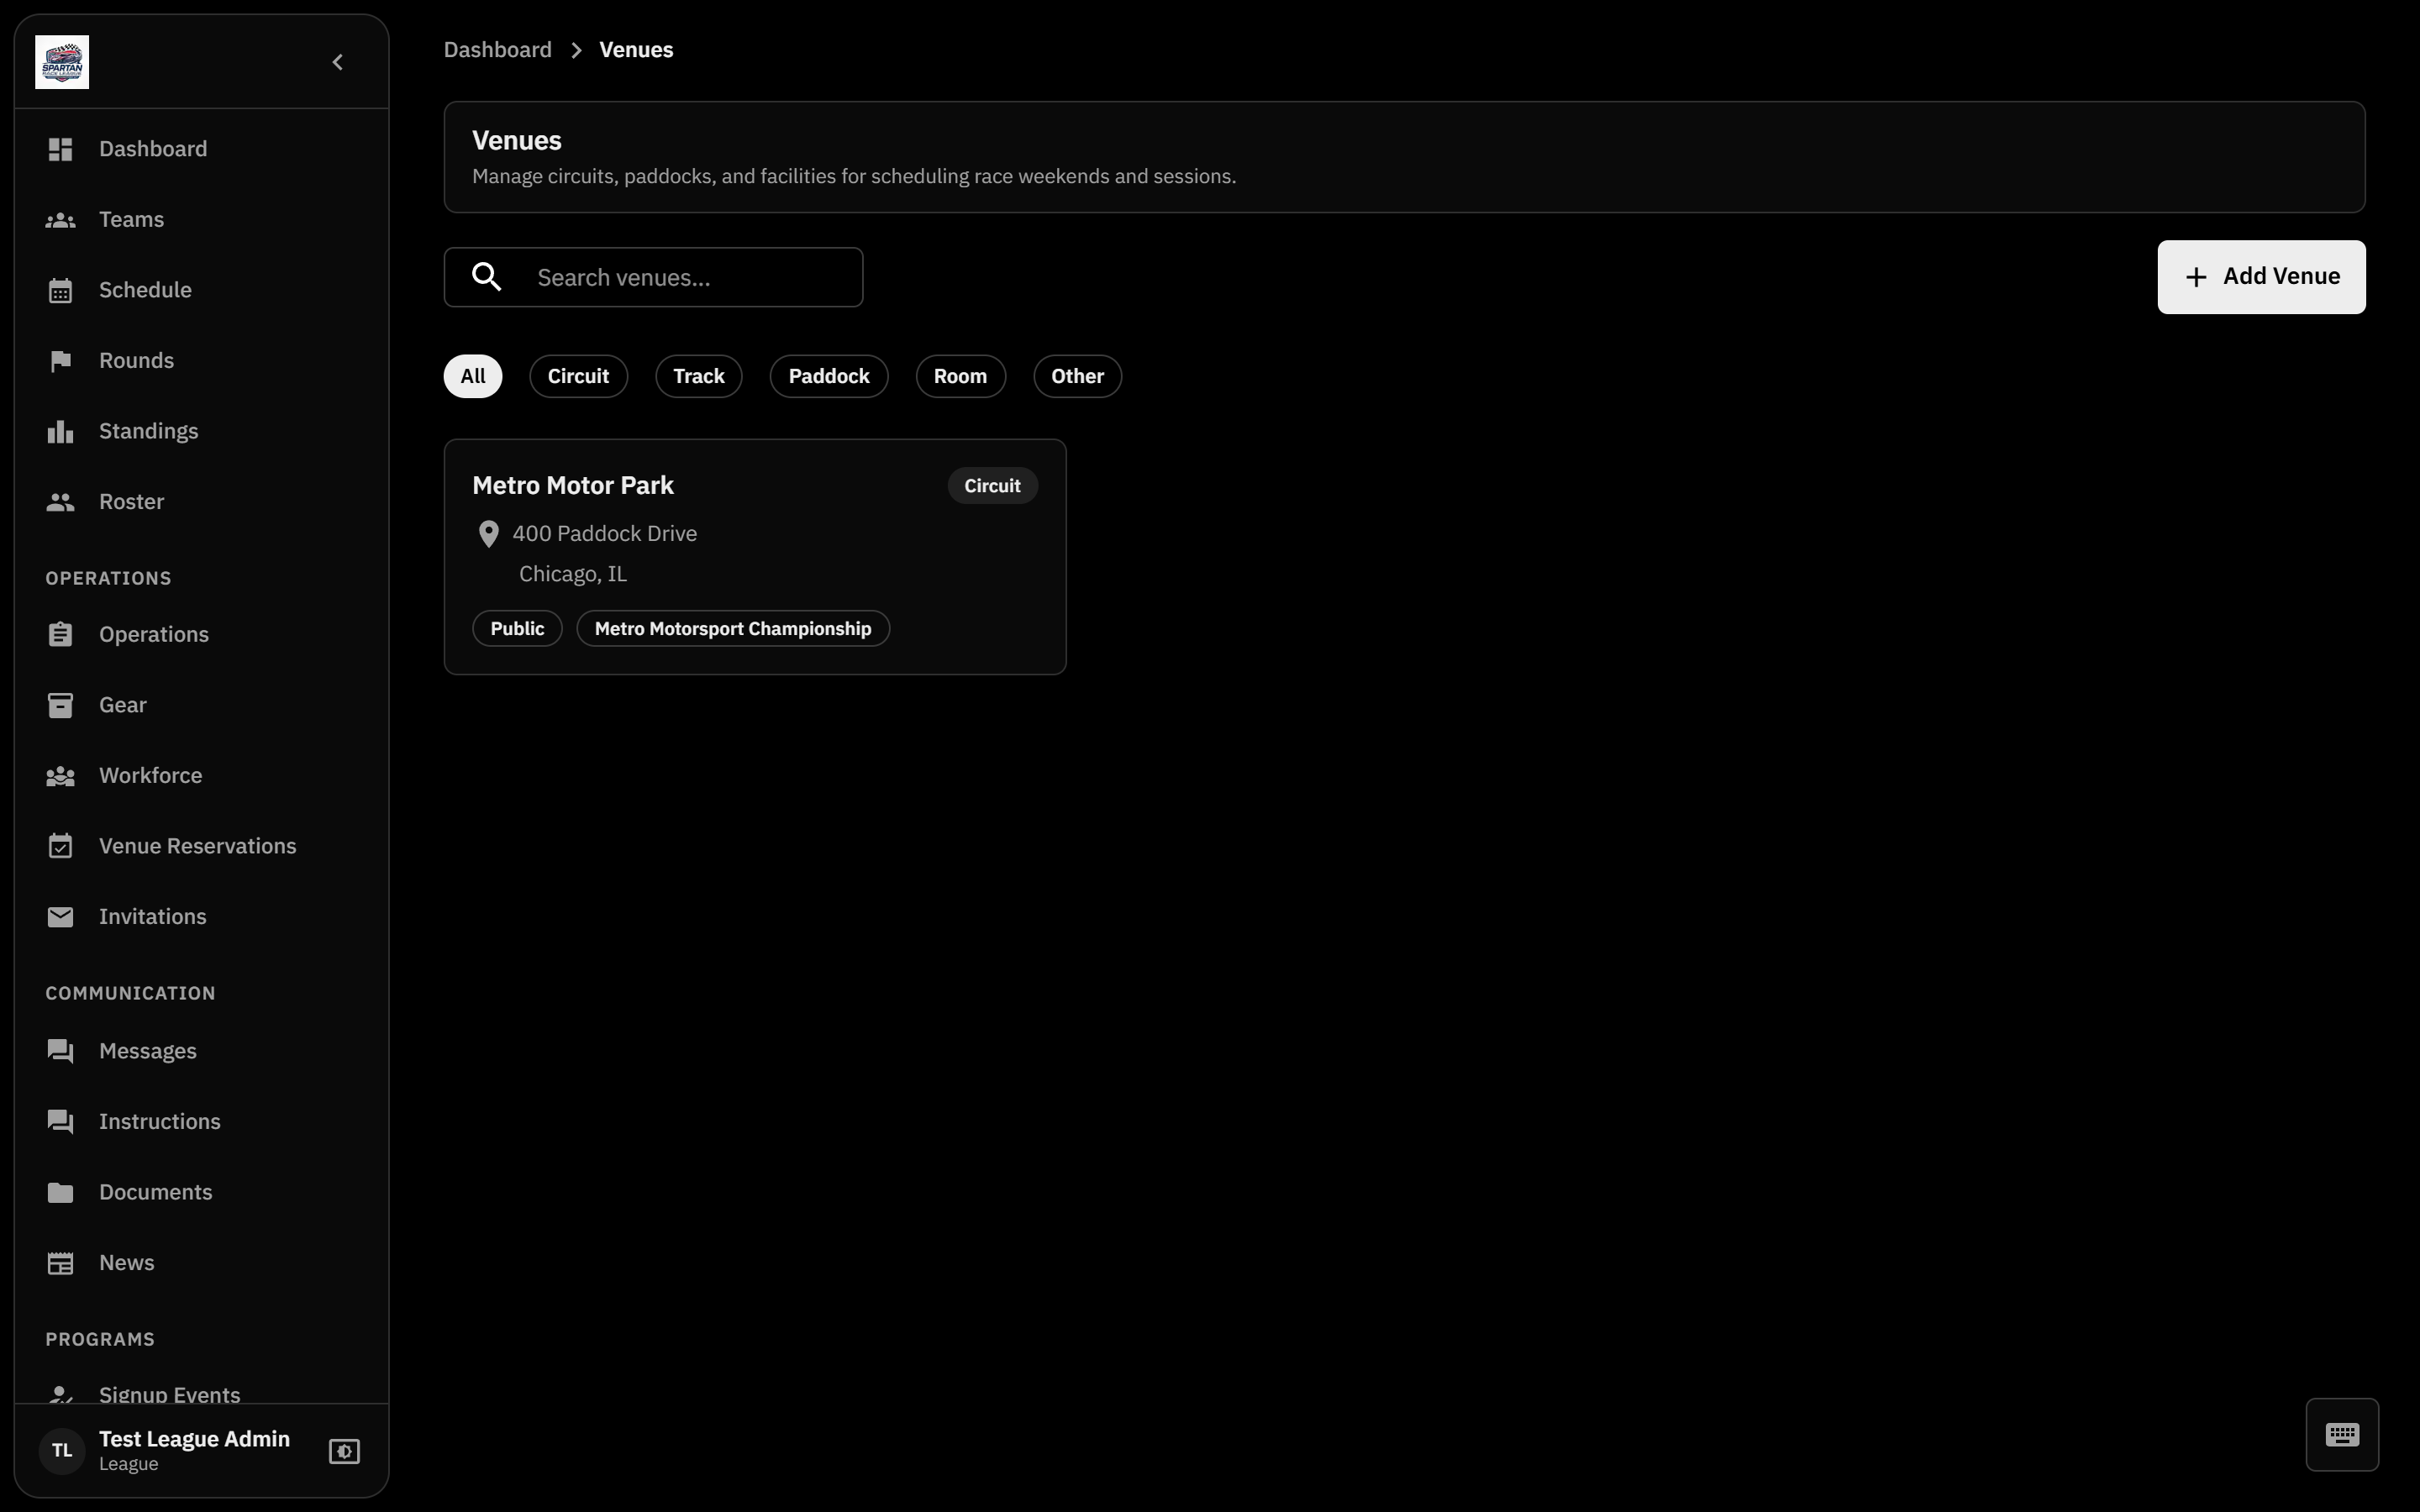Click the Instructions chat icon
The width and height of the screenshot is (2420, 1512).
point(60,1122)
